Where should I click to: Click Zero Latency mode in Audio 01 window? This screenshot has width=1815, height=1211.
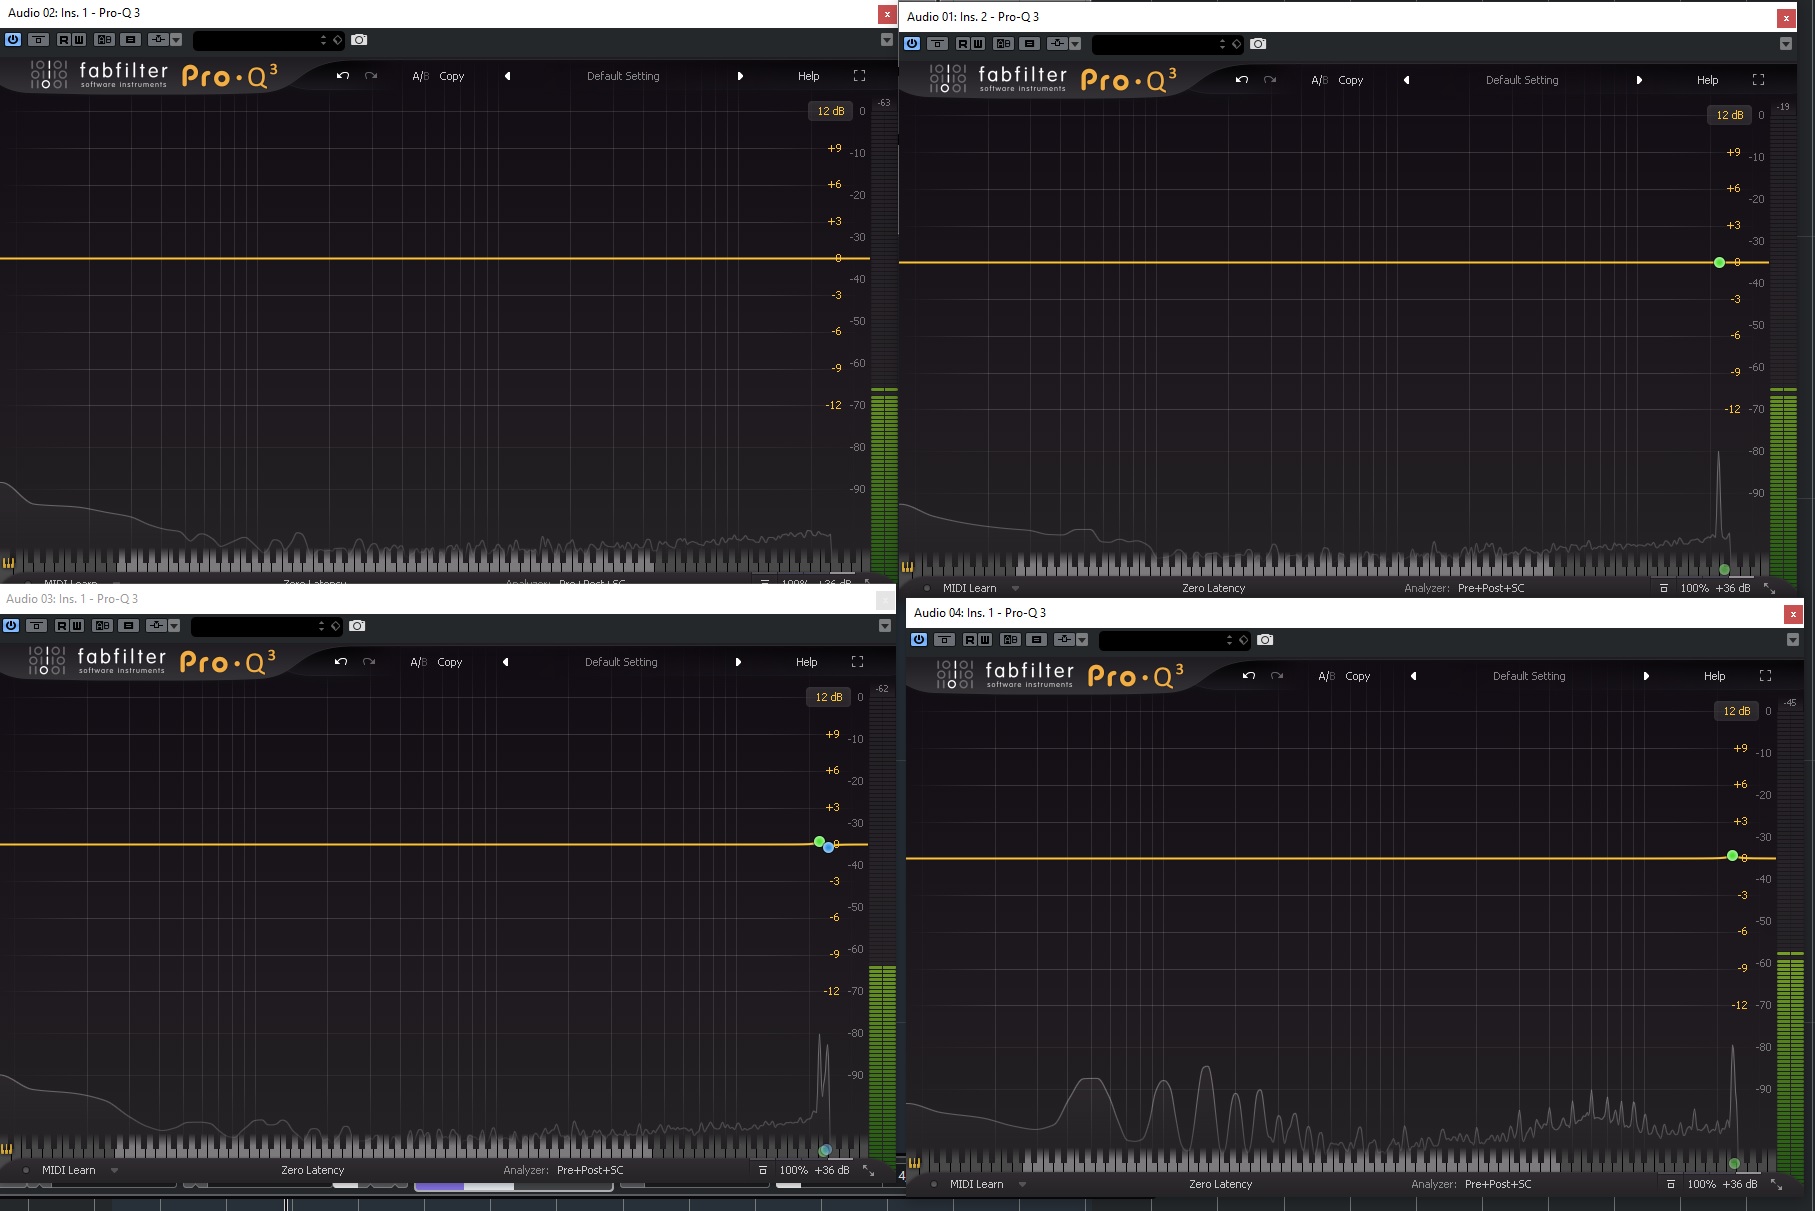[x=1213, y=588]
